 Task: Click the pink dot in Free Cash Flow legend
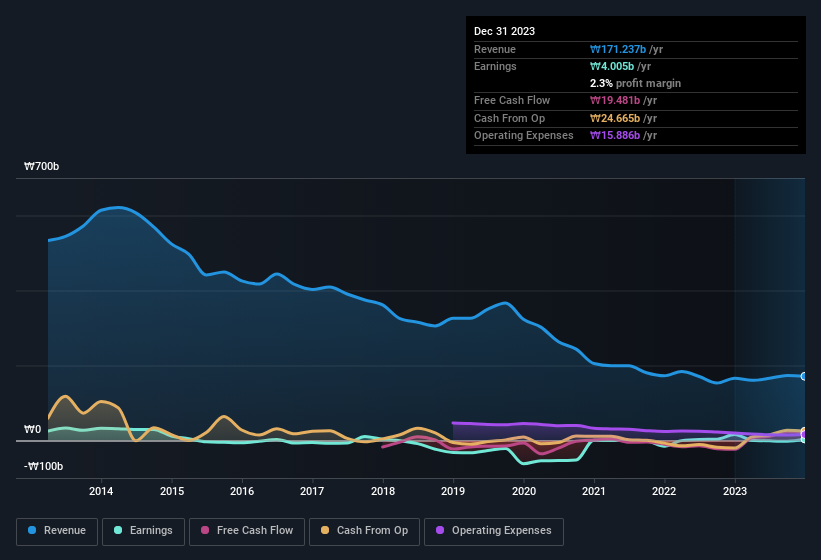[x=206, y=530]
